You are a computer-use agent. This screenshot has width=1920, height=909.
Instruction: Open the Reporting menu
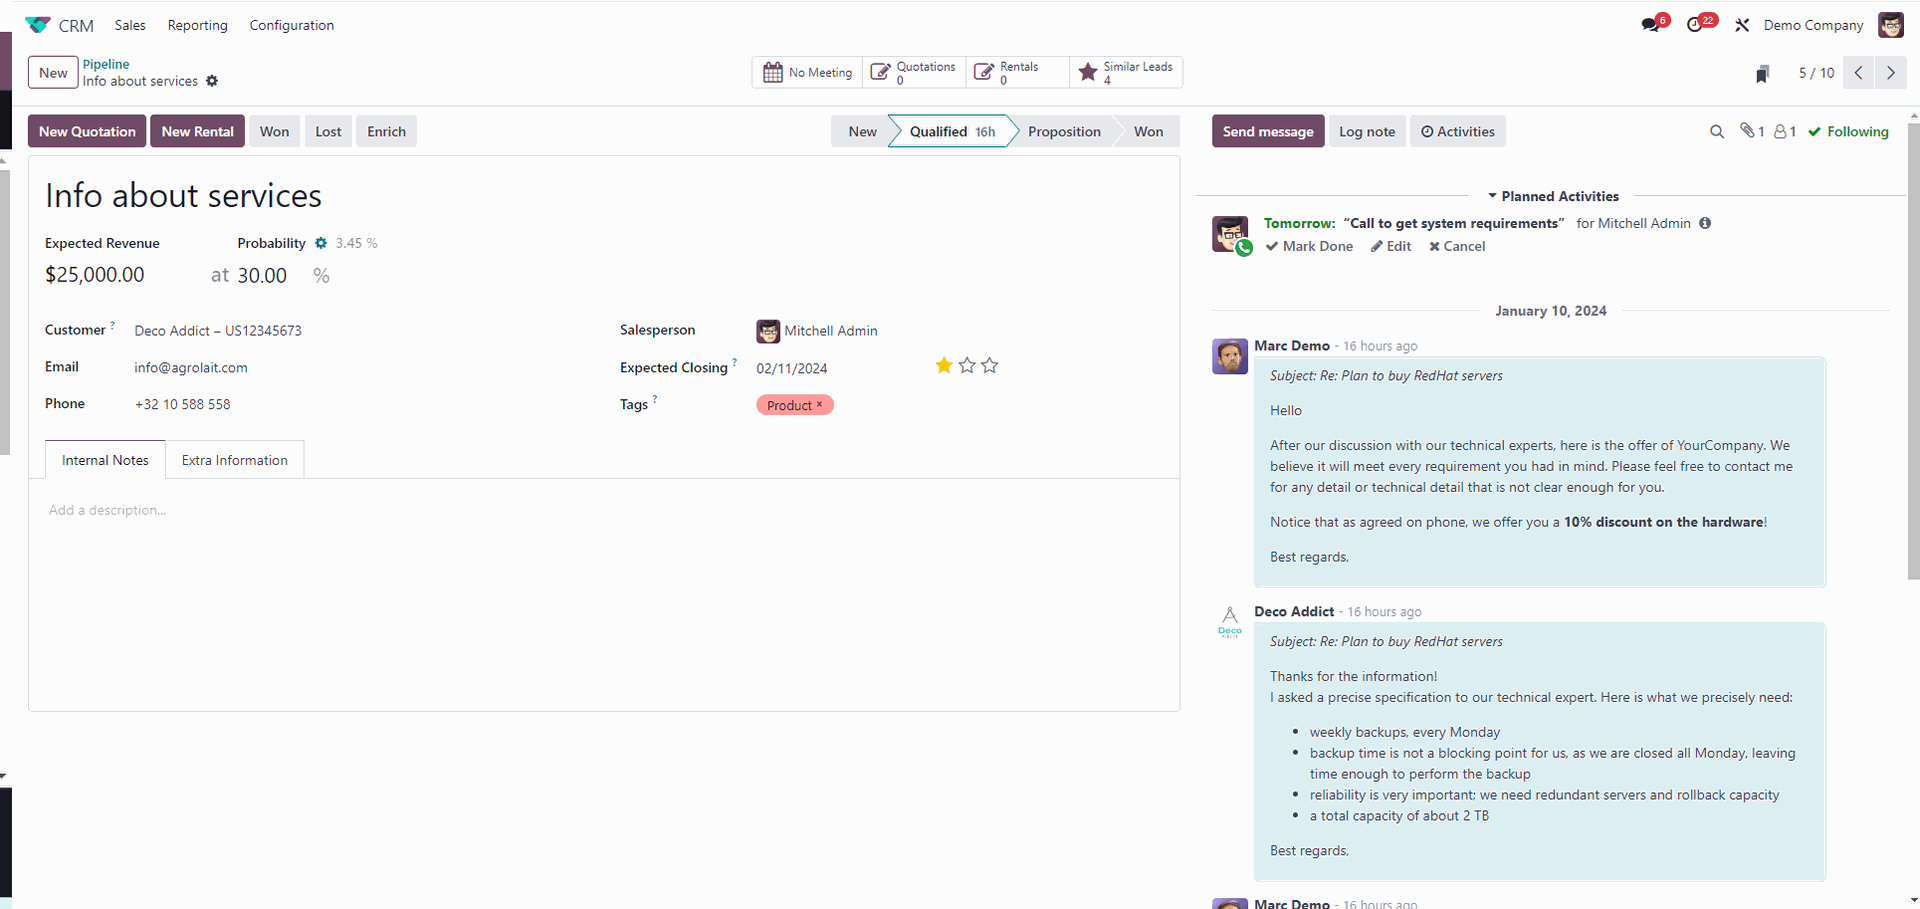(x=197, y=25)
